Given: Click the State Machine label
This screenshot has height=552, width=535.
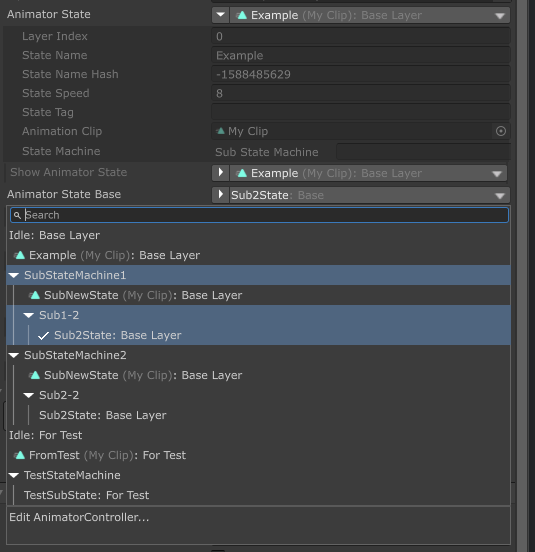Looking at the screenshot, I should pyautogui.click(x=61, y=151).
